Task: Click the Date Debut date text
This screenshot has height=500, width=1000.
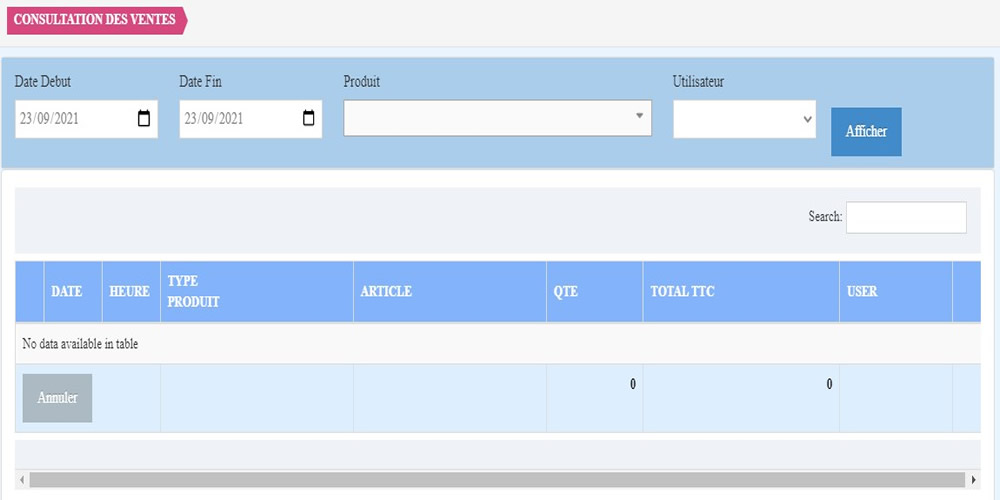Action: pos(50,119)
